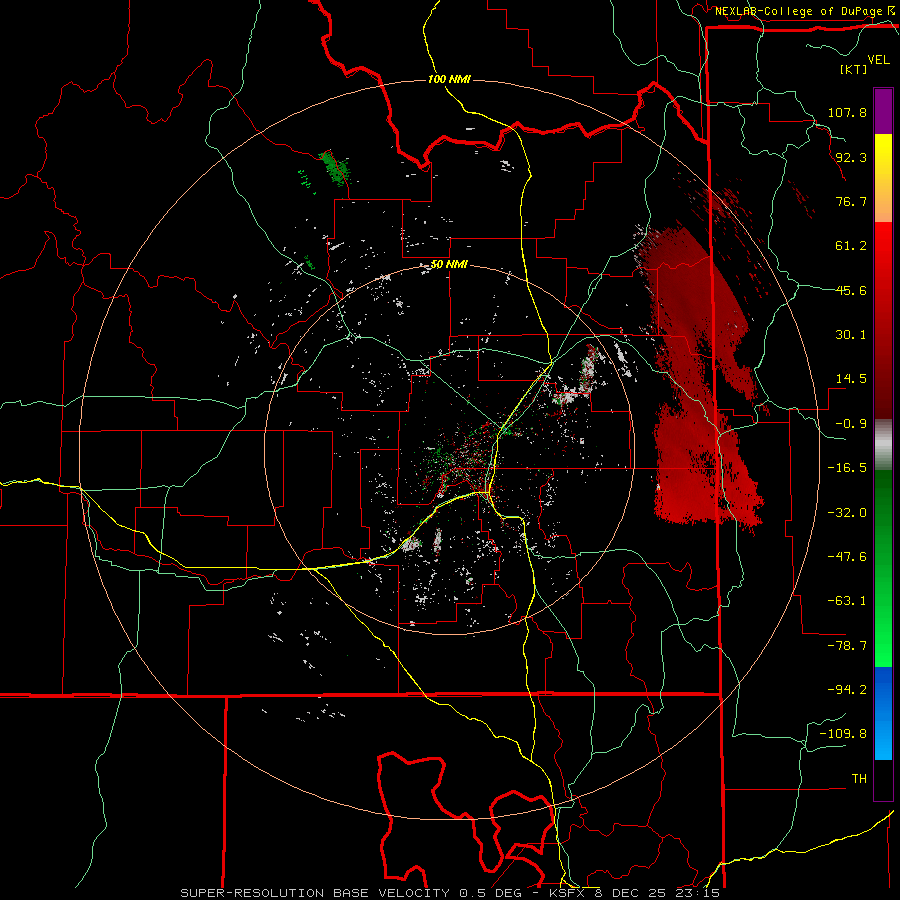Click the NEXLAB-College of DuPage label
The height and width of the screenshot is (900, 900).
799,11
